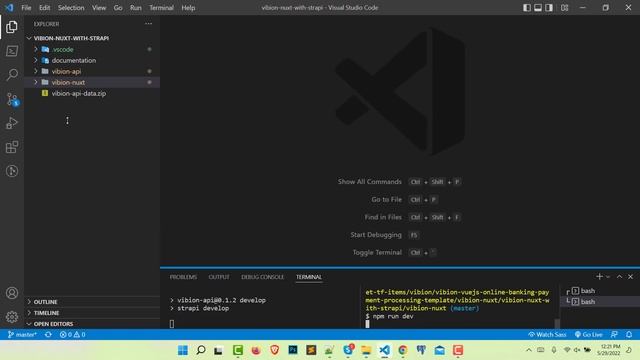Open Explorer's more actions ellipsis

pos(149,24)
